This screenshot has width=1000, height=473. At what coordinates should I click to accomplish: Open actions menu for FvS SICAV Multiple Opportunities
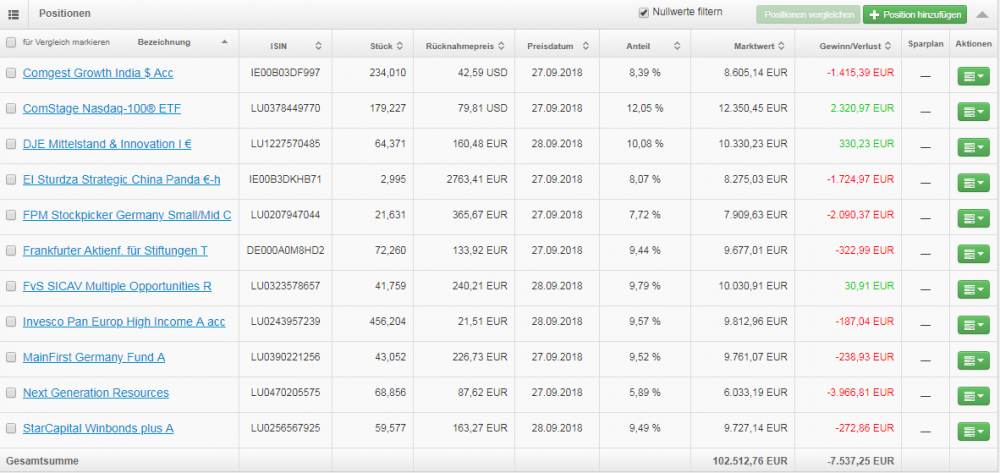pyautogui.click(x=973, y=289)
